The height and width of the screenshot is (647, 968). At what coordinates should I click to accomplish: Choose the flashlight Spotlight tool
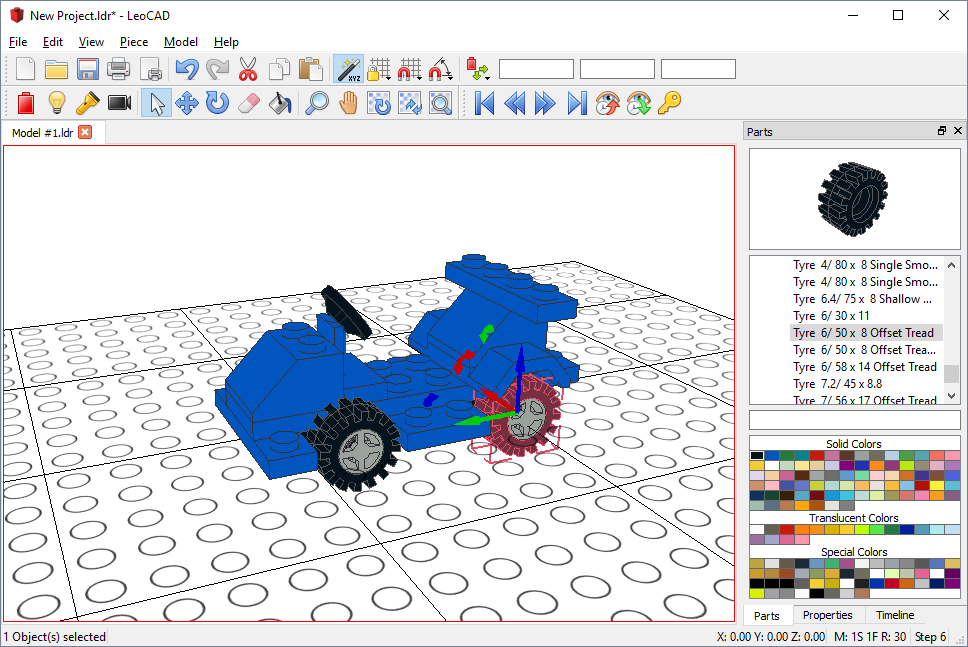coord(88,103)
